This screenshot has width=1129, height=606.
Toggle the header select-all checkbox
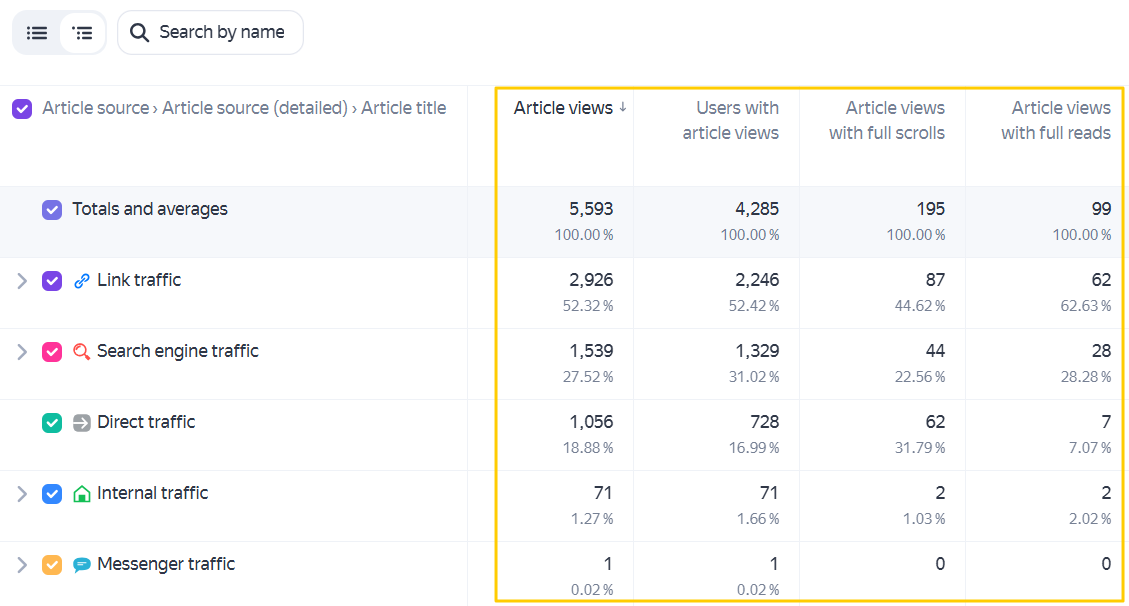(22, 109)
